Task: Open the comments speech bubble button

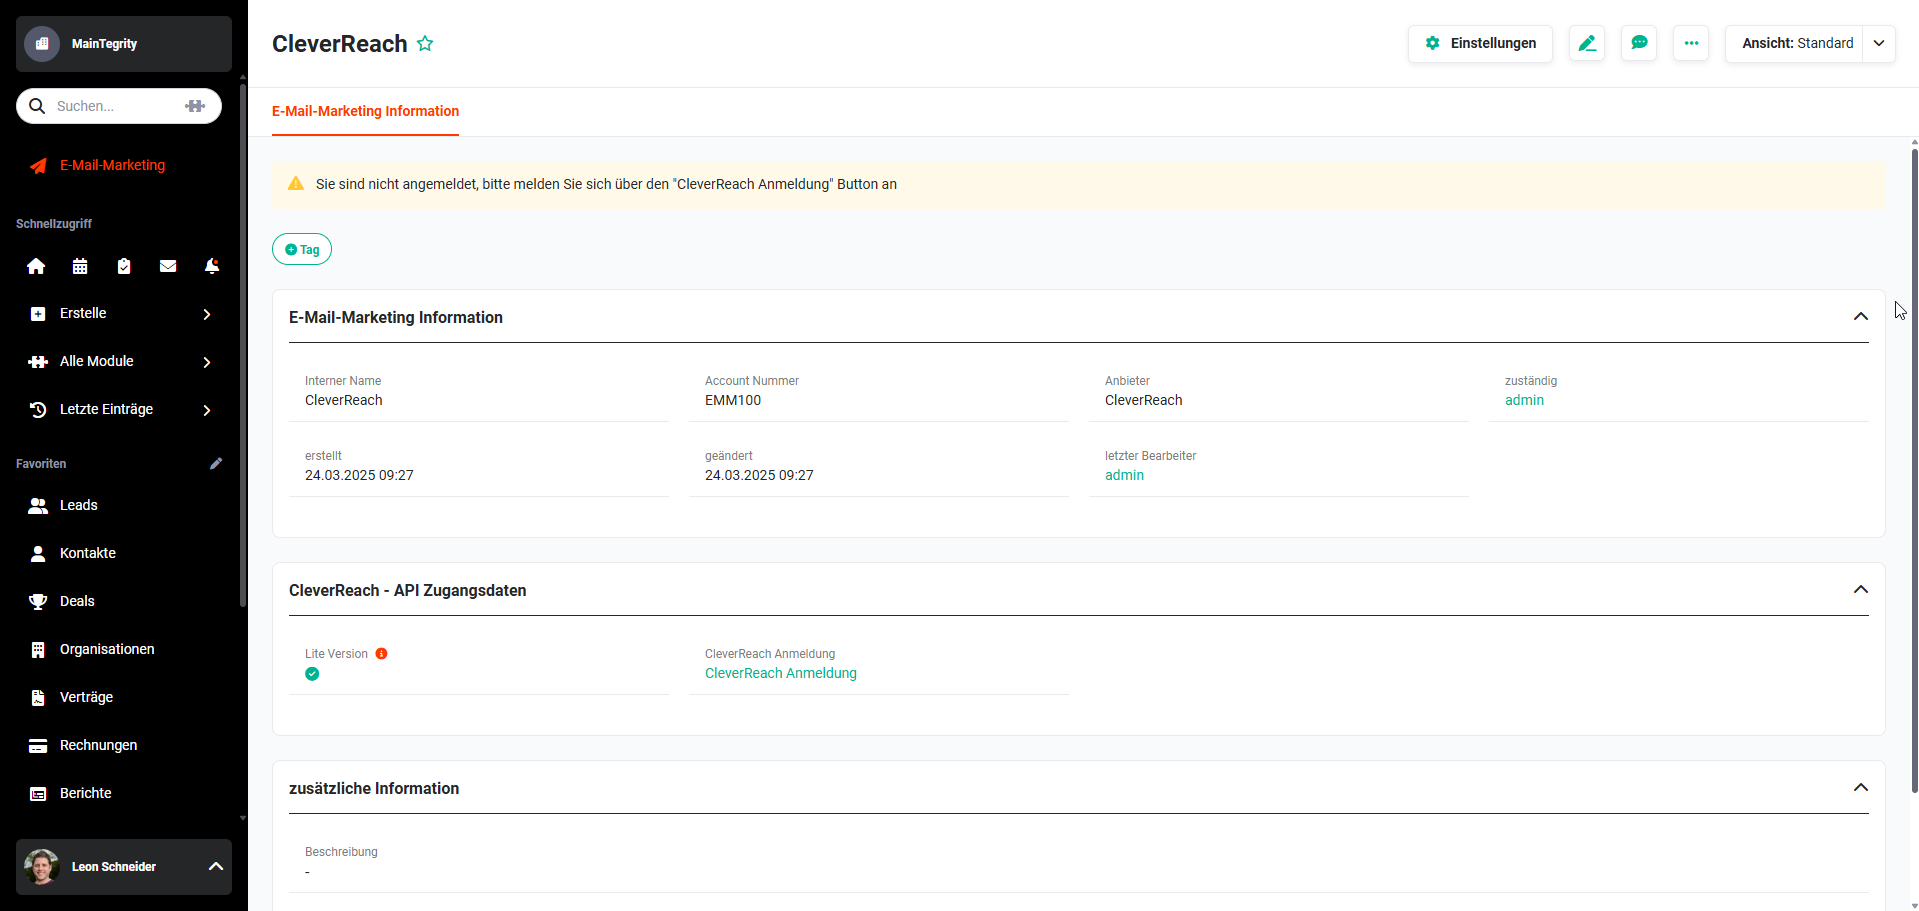Action: 1639,43
